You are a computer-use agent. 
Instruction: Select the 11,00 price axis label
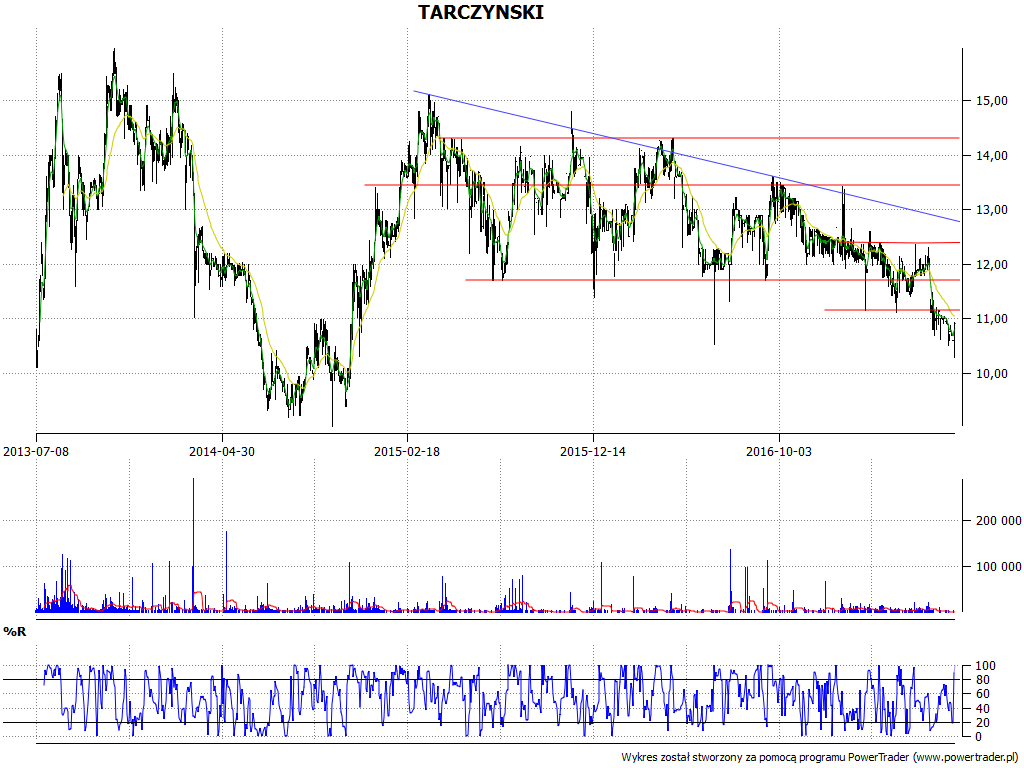991,319
